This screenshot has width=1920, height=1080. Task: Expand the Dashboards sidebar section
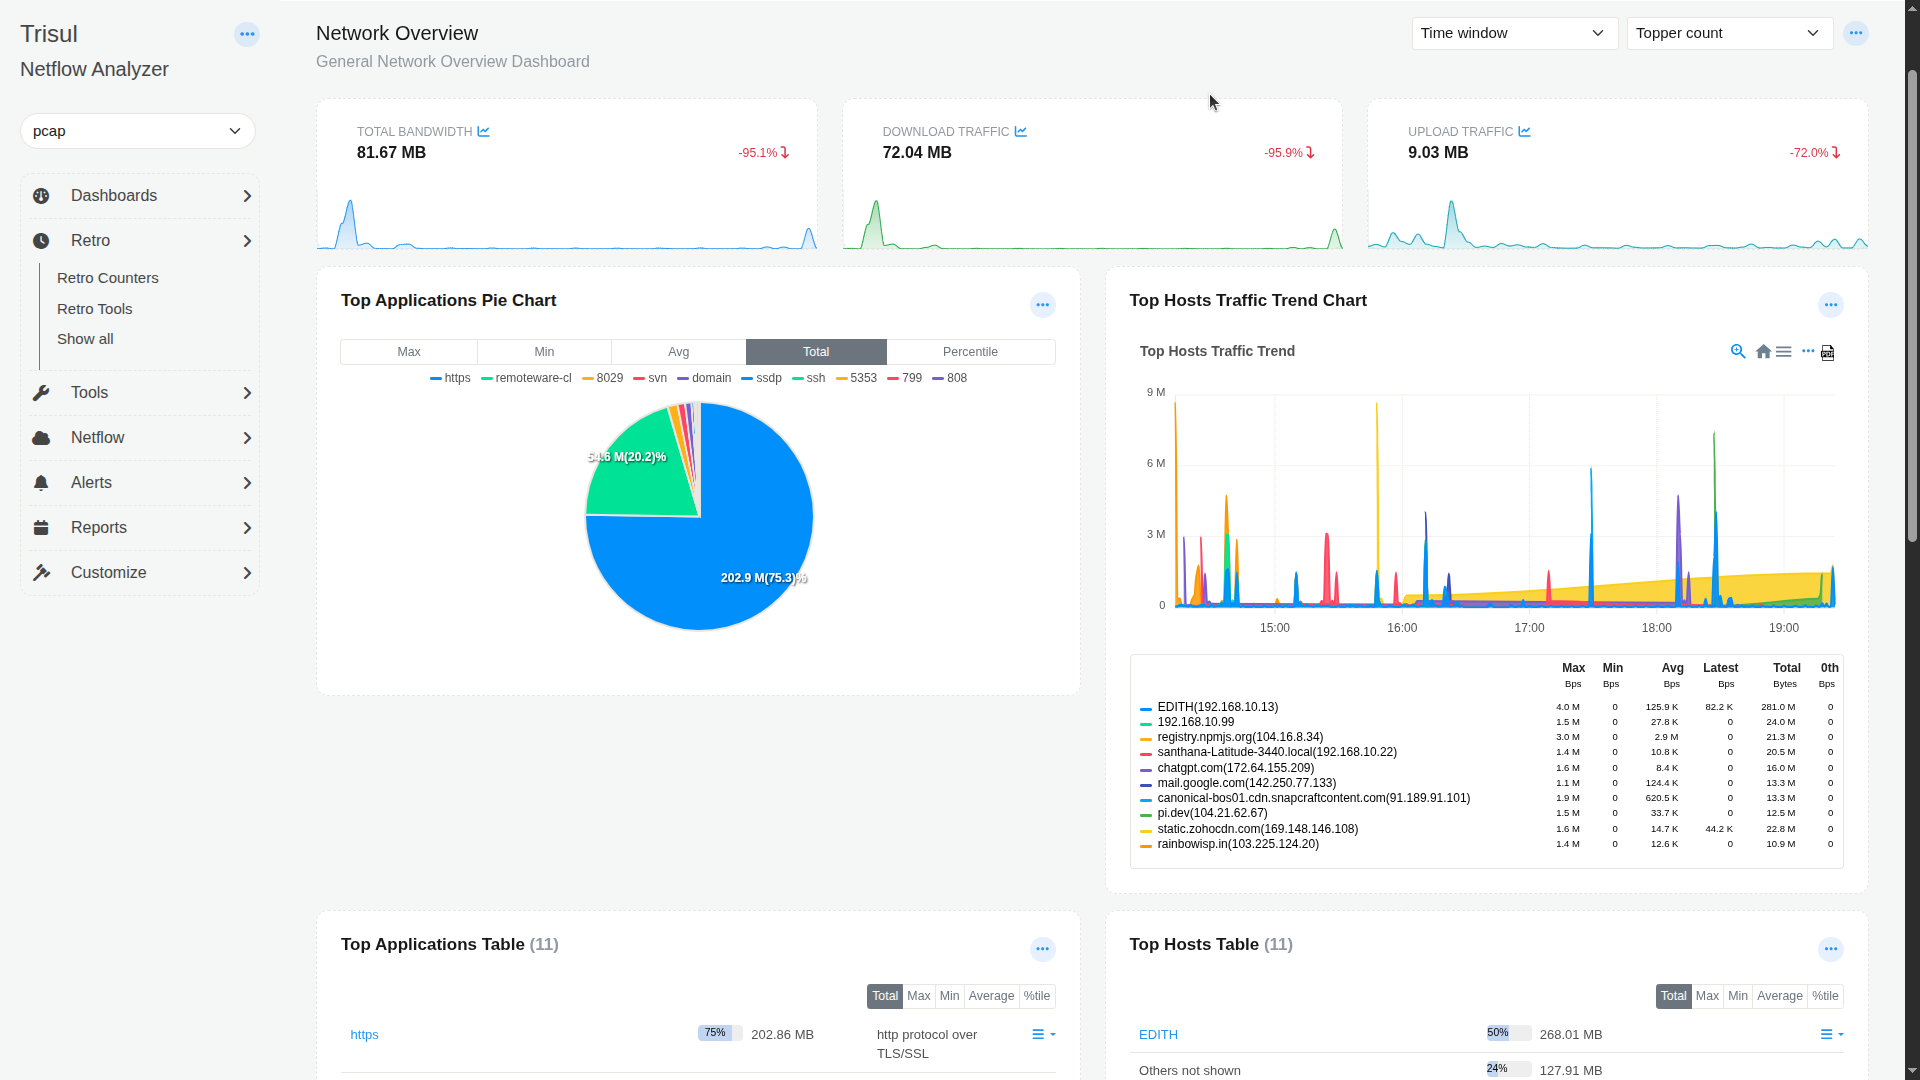coord(140,196)
